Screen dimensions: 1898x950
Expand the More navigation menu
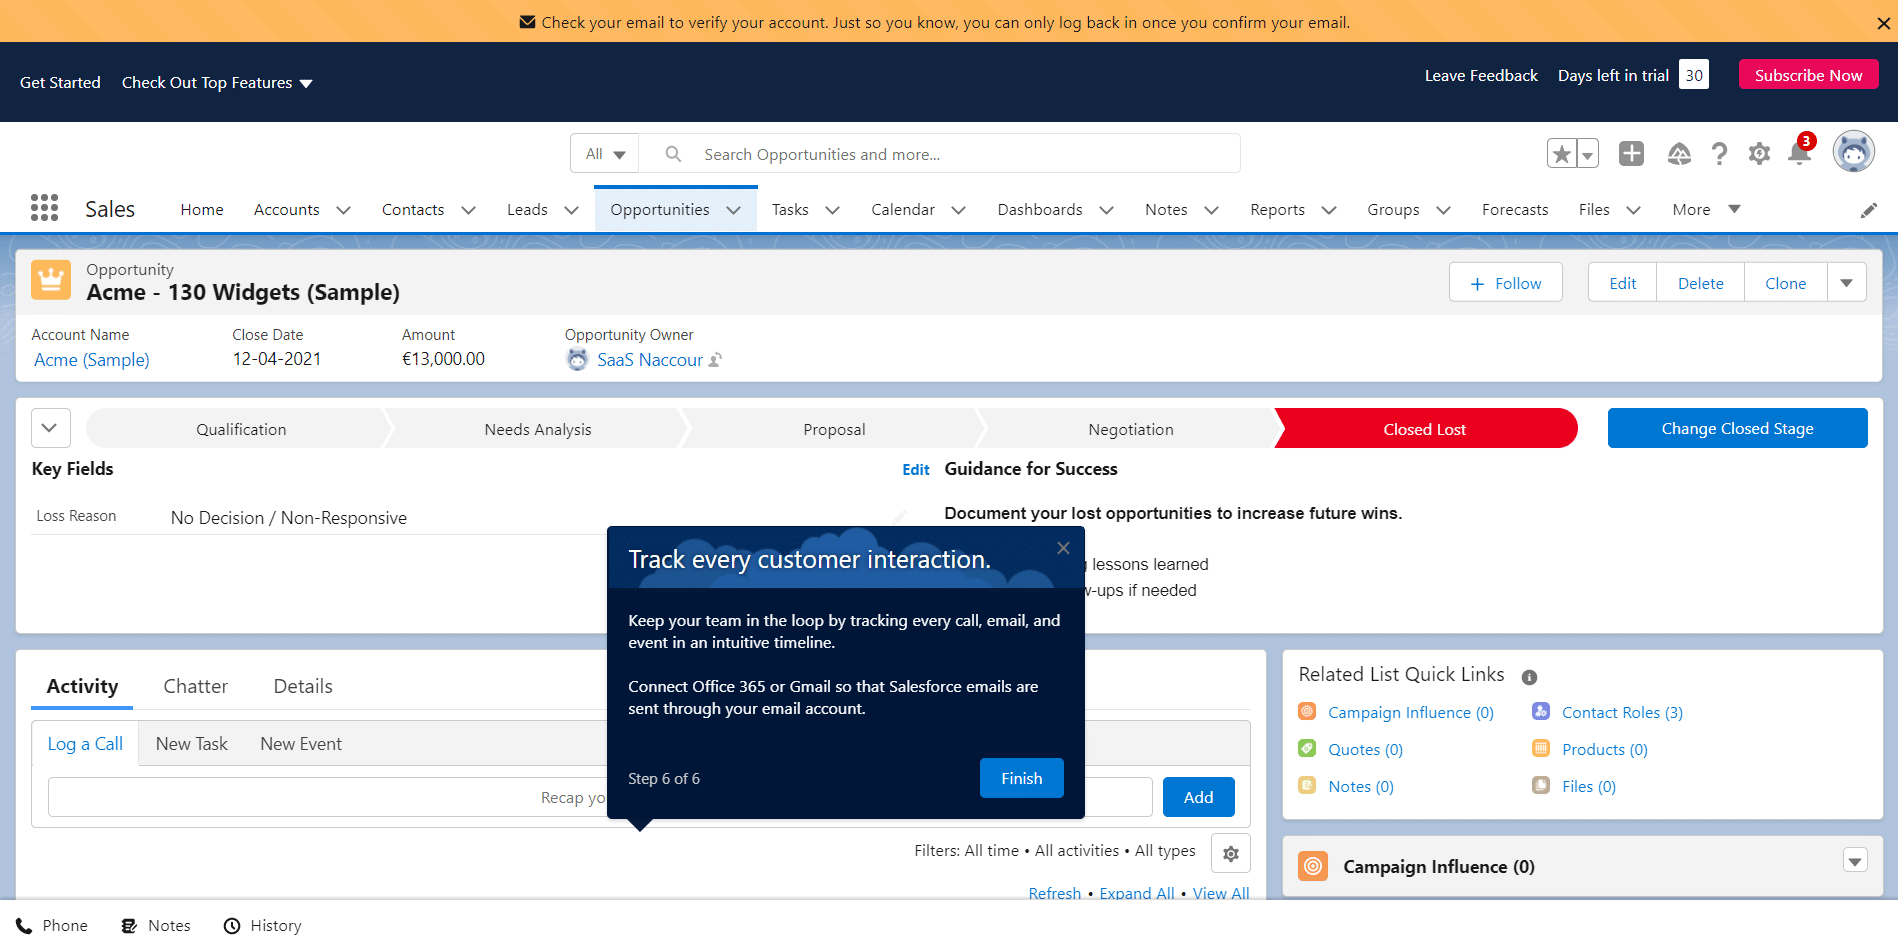point(1707,209)
